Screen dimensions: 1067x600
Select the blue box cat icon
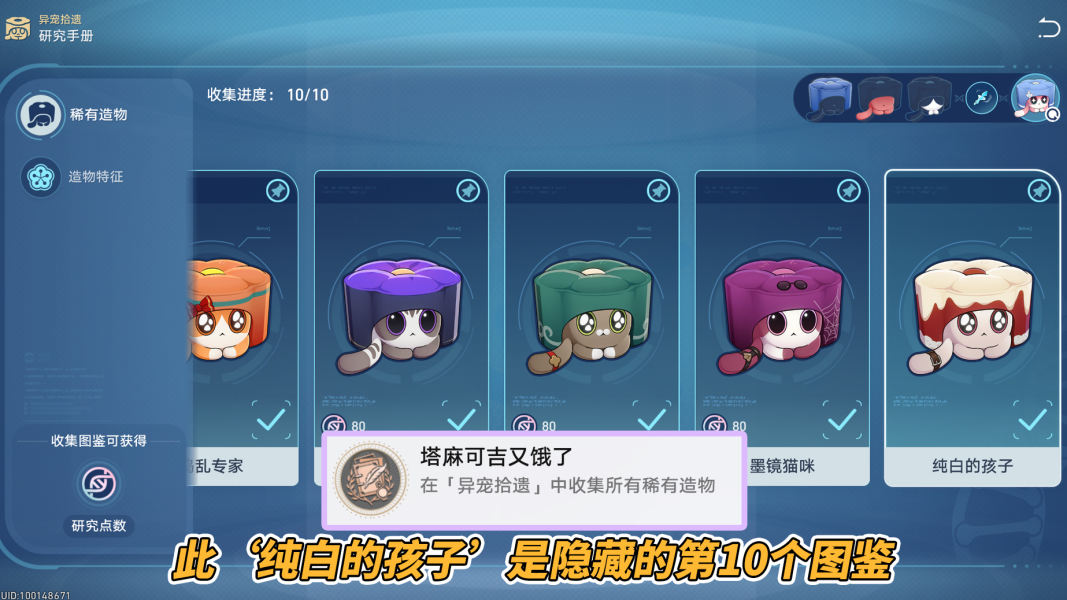[829, 99]
